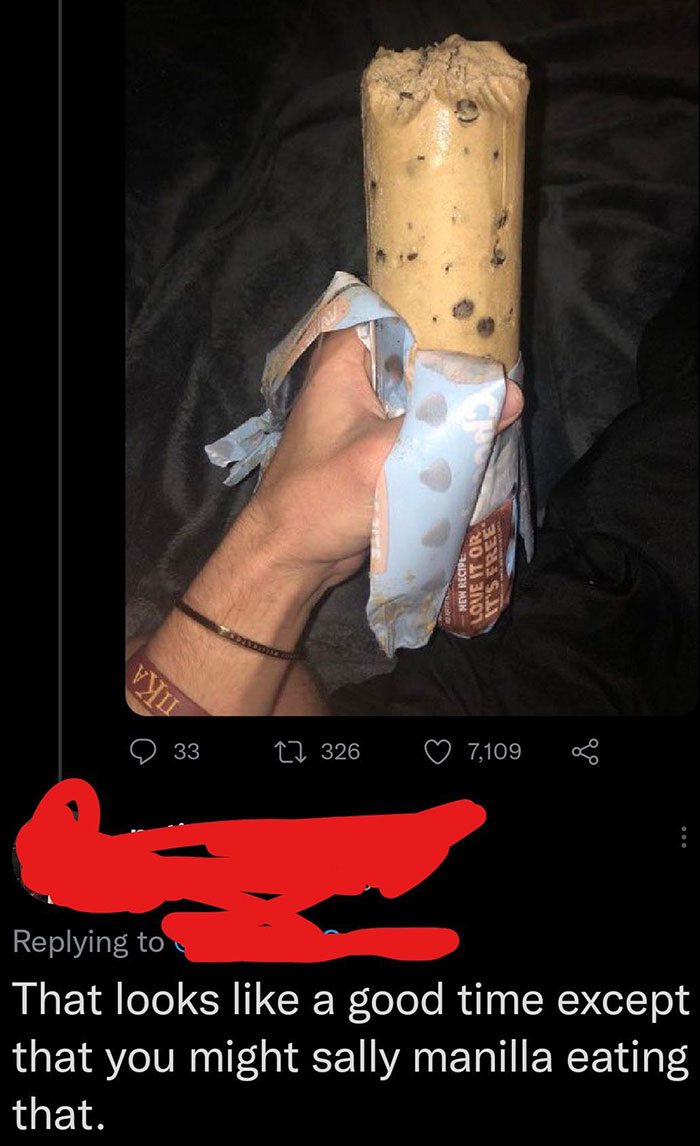Click the 'sally manilla' line of the reply
The height and width of the screenshot is (1146, 700).
click(351, 1057)
